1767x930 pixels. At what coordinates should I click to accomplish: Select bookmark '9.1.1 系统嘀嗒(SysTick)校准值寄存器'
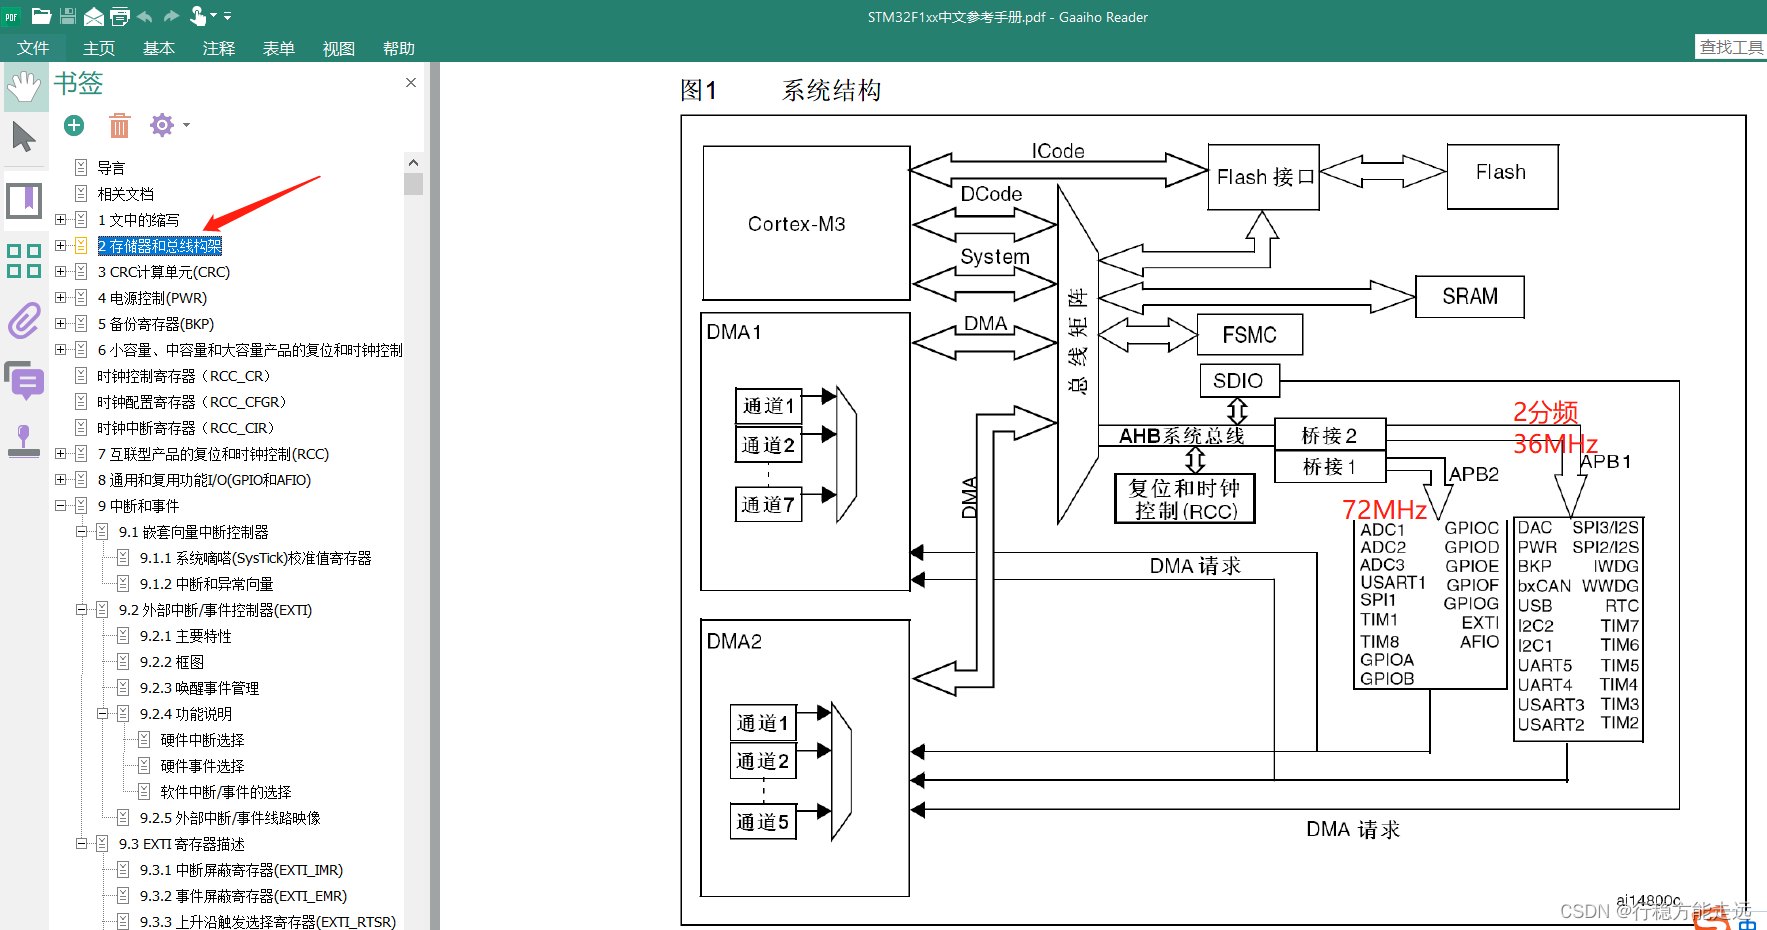(x=255, y=558)
